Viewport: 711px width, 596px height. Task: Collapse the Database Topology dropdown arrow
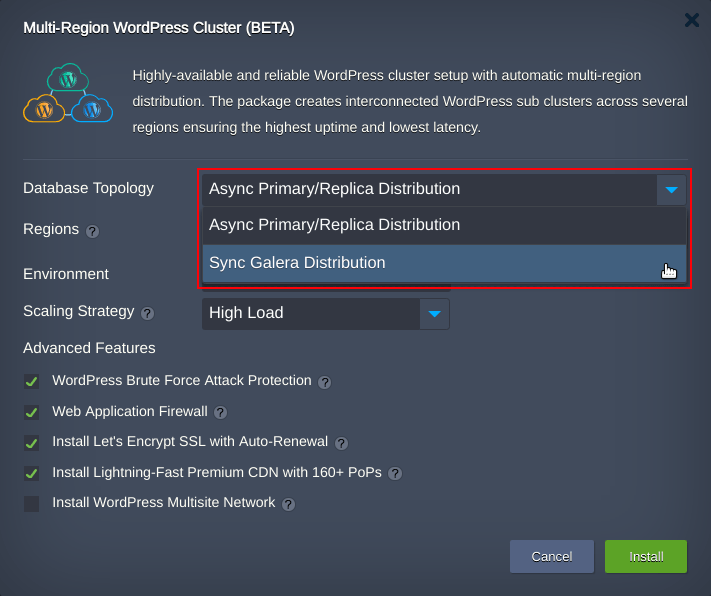coord(671,190)
